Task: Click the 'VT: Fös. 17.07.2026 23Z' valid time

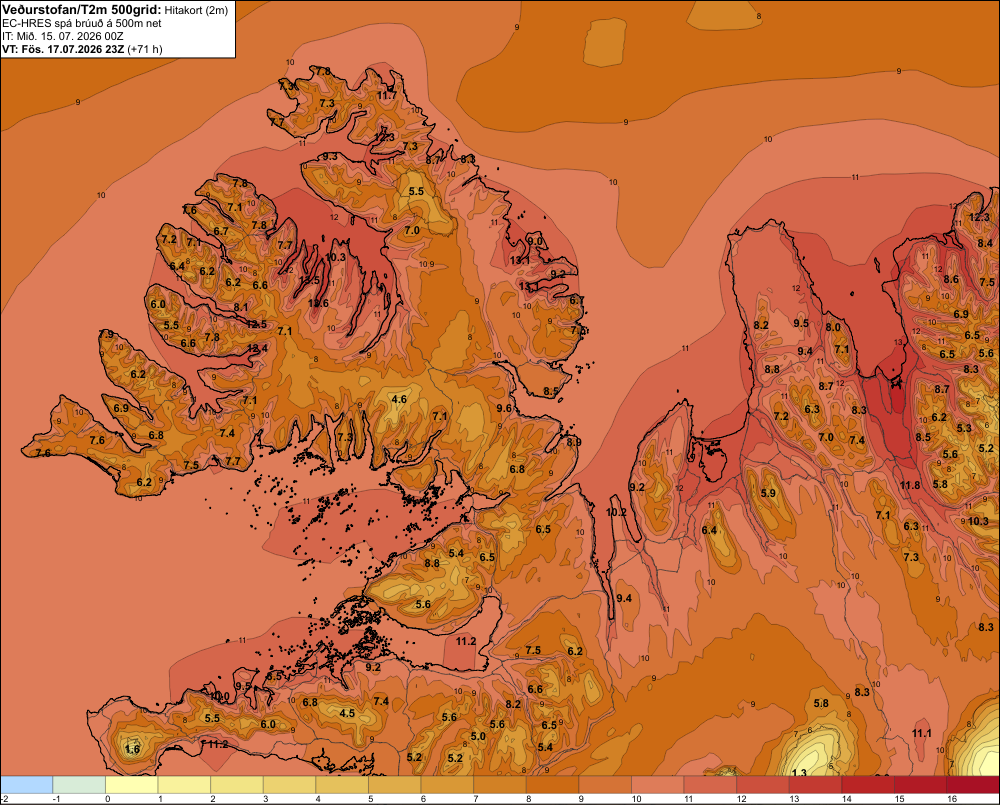Action: click(63, 49)
